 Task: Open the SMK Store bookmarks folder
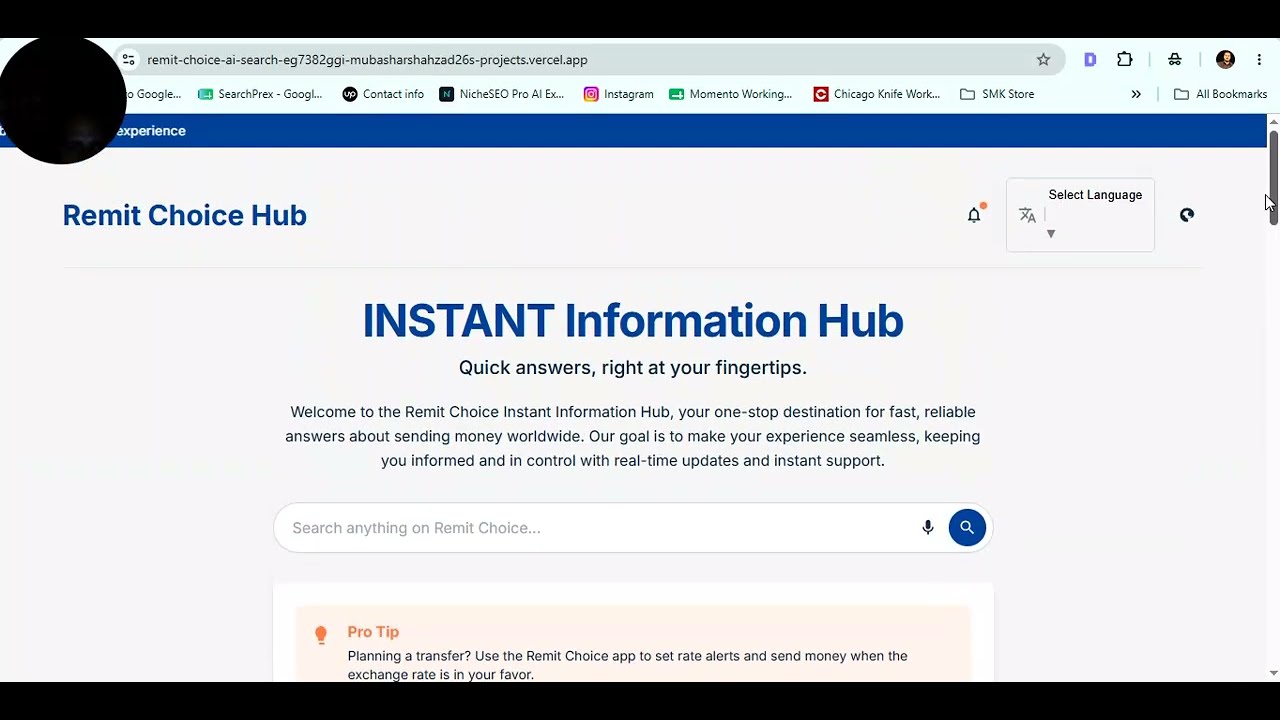997,94
